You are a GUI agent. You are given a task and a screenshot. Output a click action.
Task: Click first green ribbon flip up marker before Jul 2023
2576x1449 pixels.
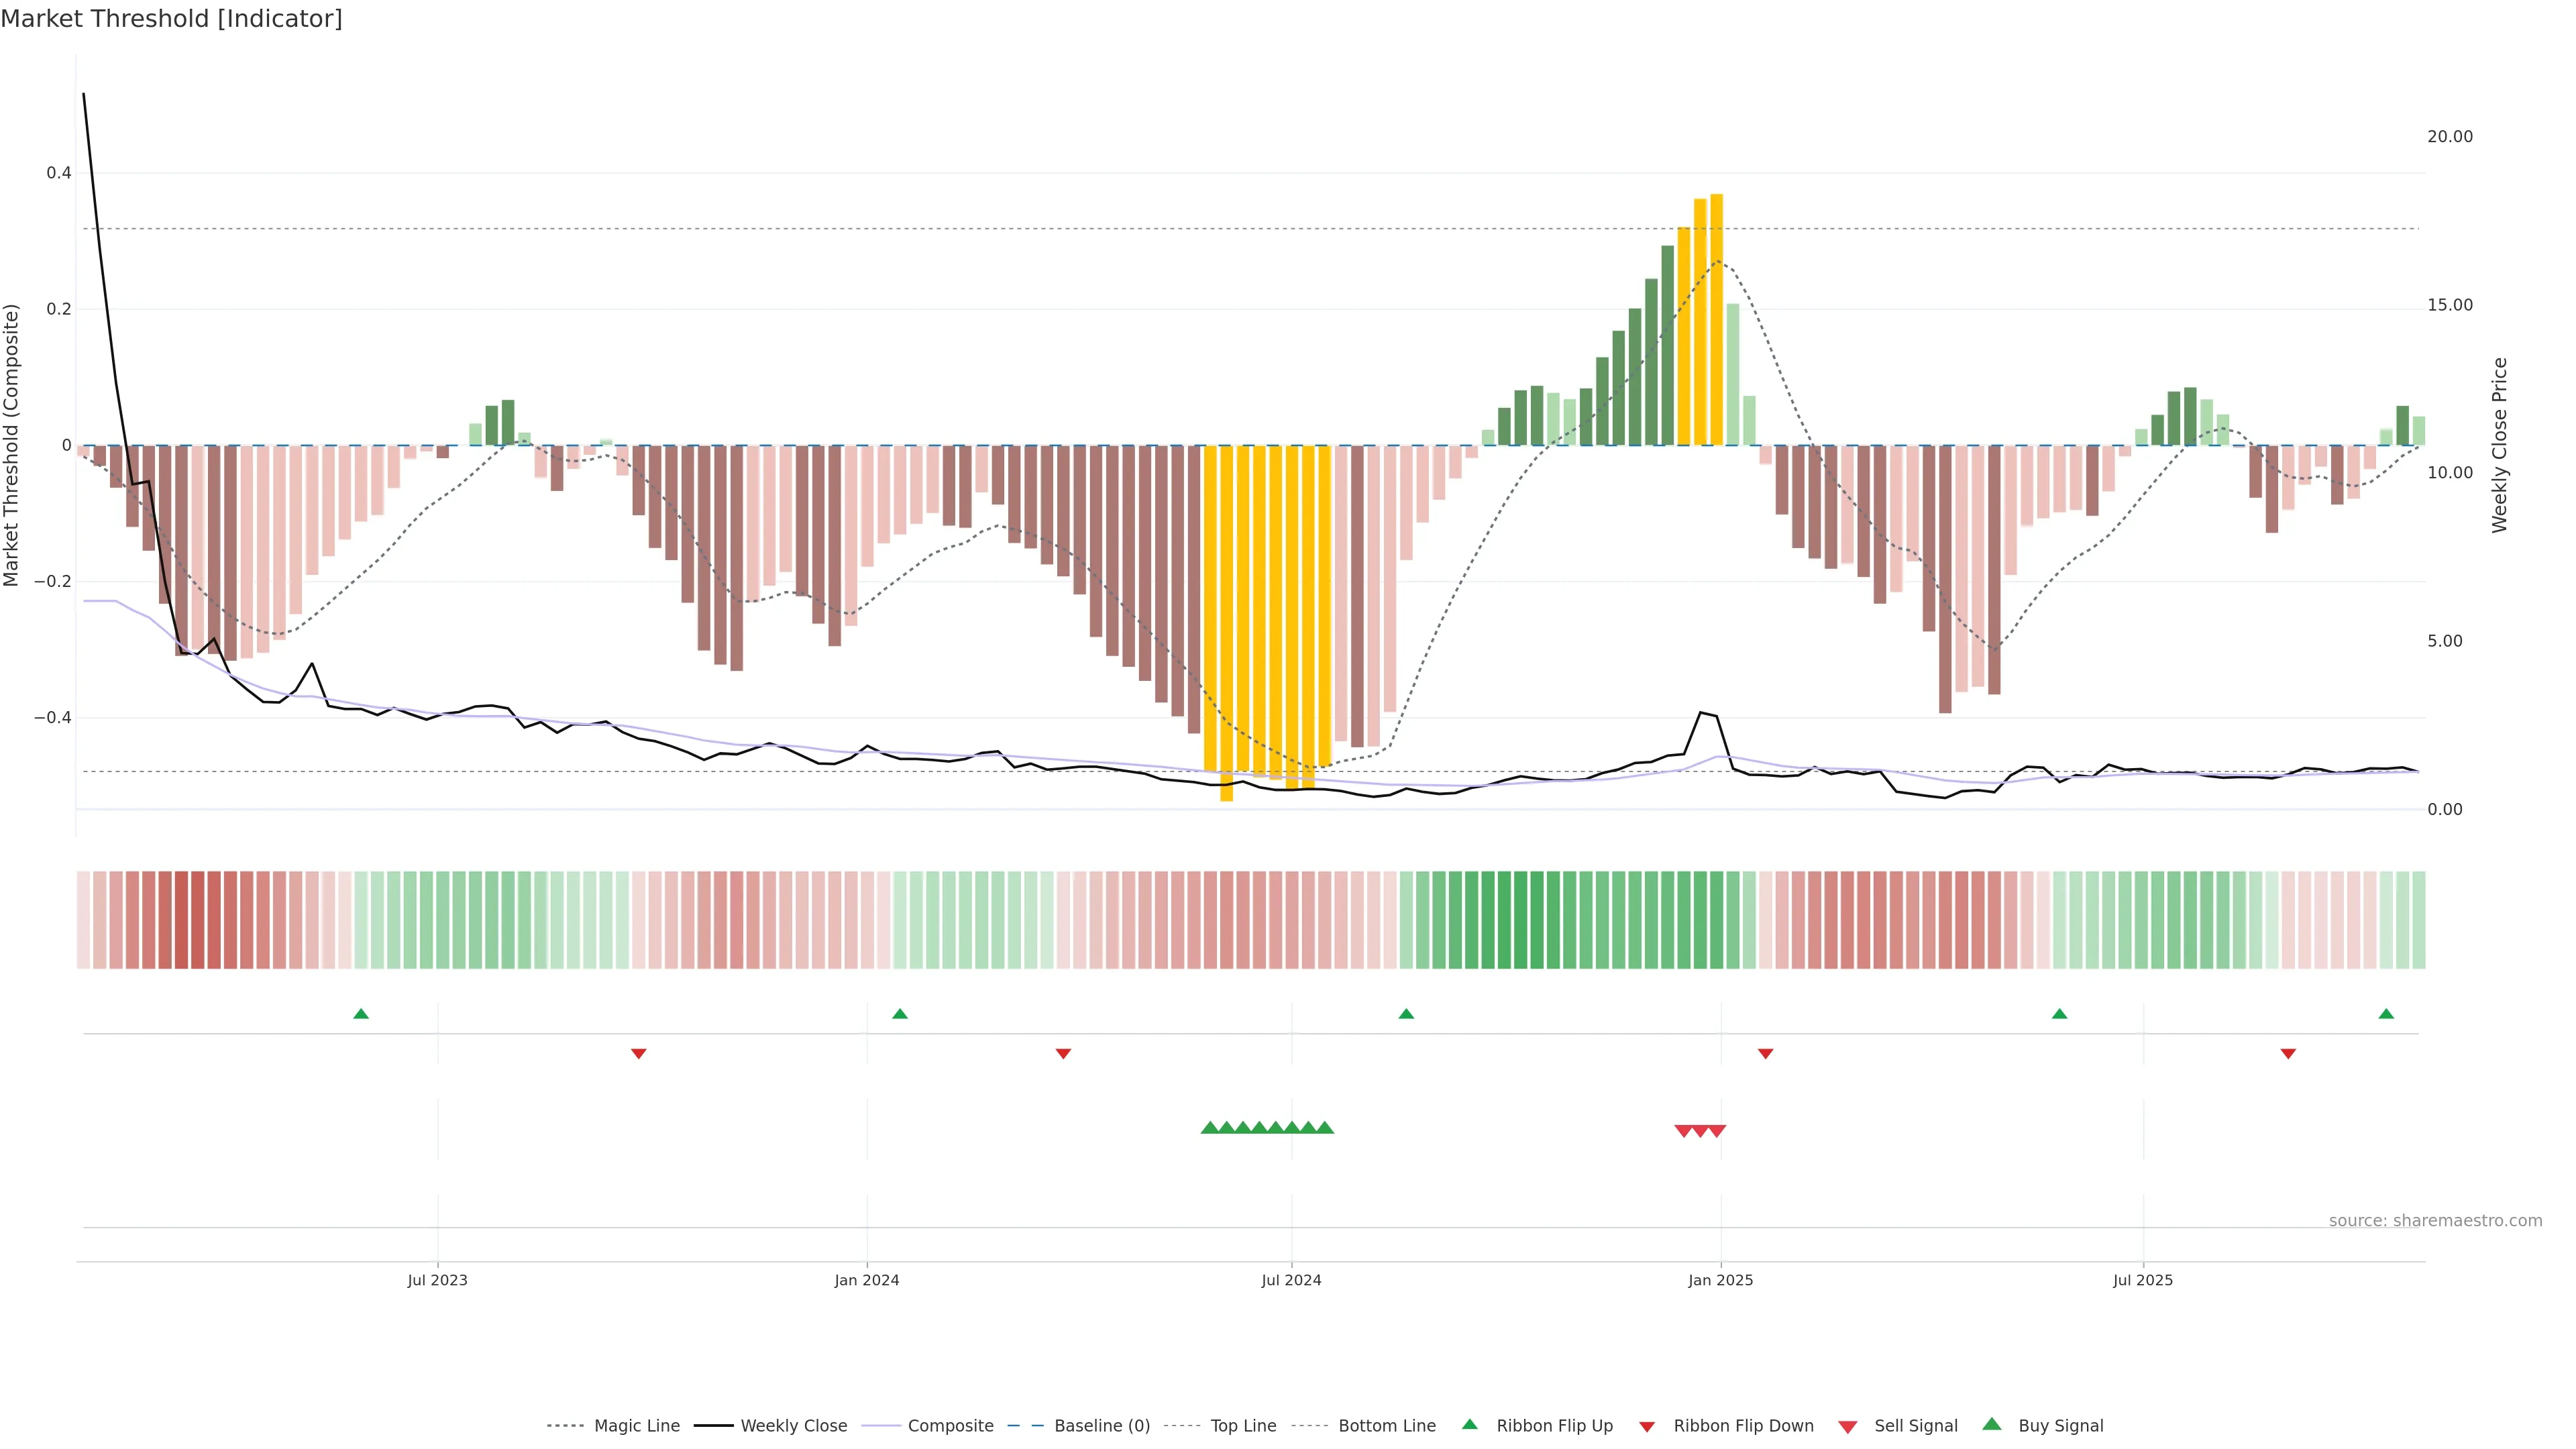pyautogui.click(x=361, y=1014)
